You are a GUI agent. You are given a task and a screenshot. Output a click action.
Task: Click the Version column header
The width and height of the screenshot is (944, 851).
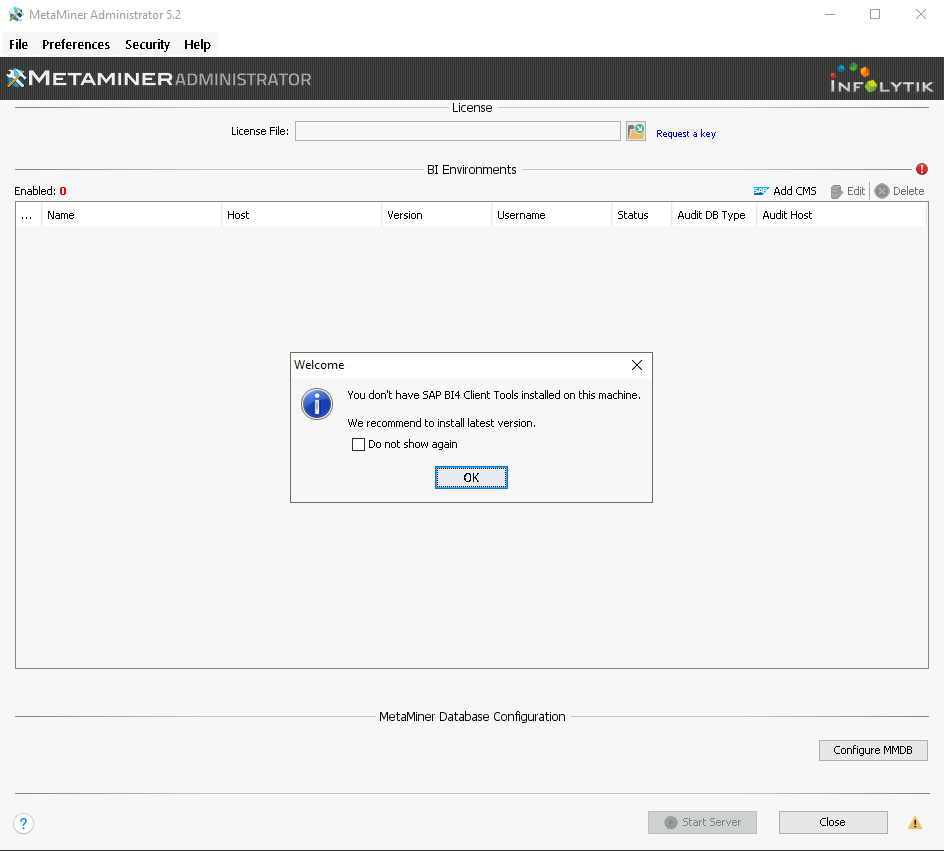tap(436, 215)
